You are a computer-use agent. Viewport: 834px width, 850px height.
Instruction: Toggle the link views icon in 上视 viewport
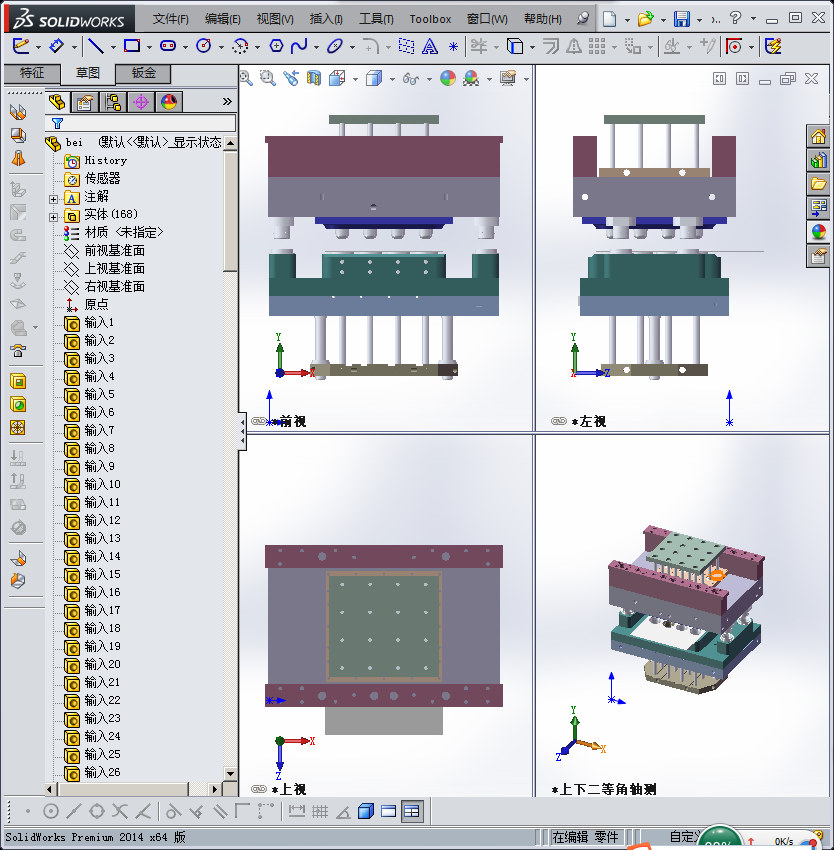click(259, 789)
